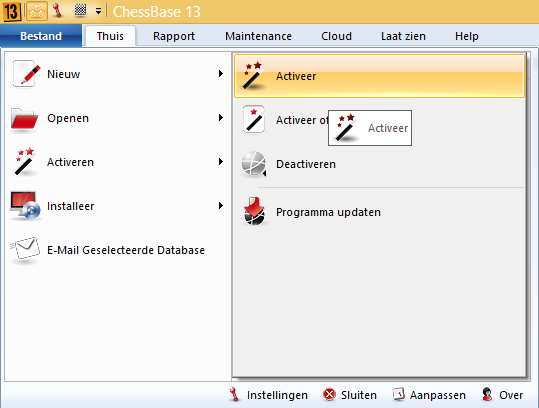The width and height of the screenshot is (539, 408).
Task: Expand the Activeren submenu arrow
Action: [x=221, y=162]
